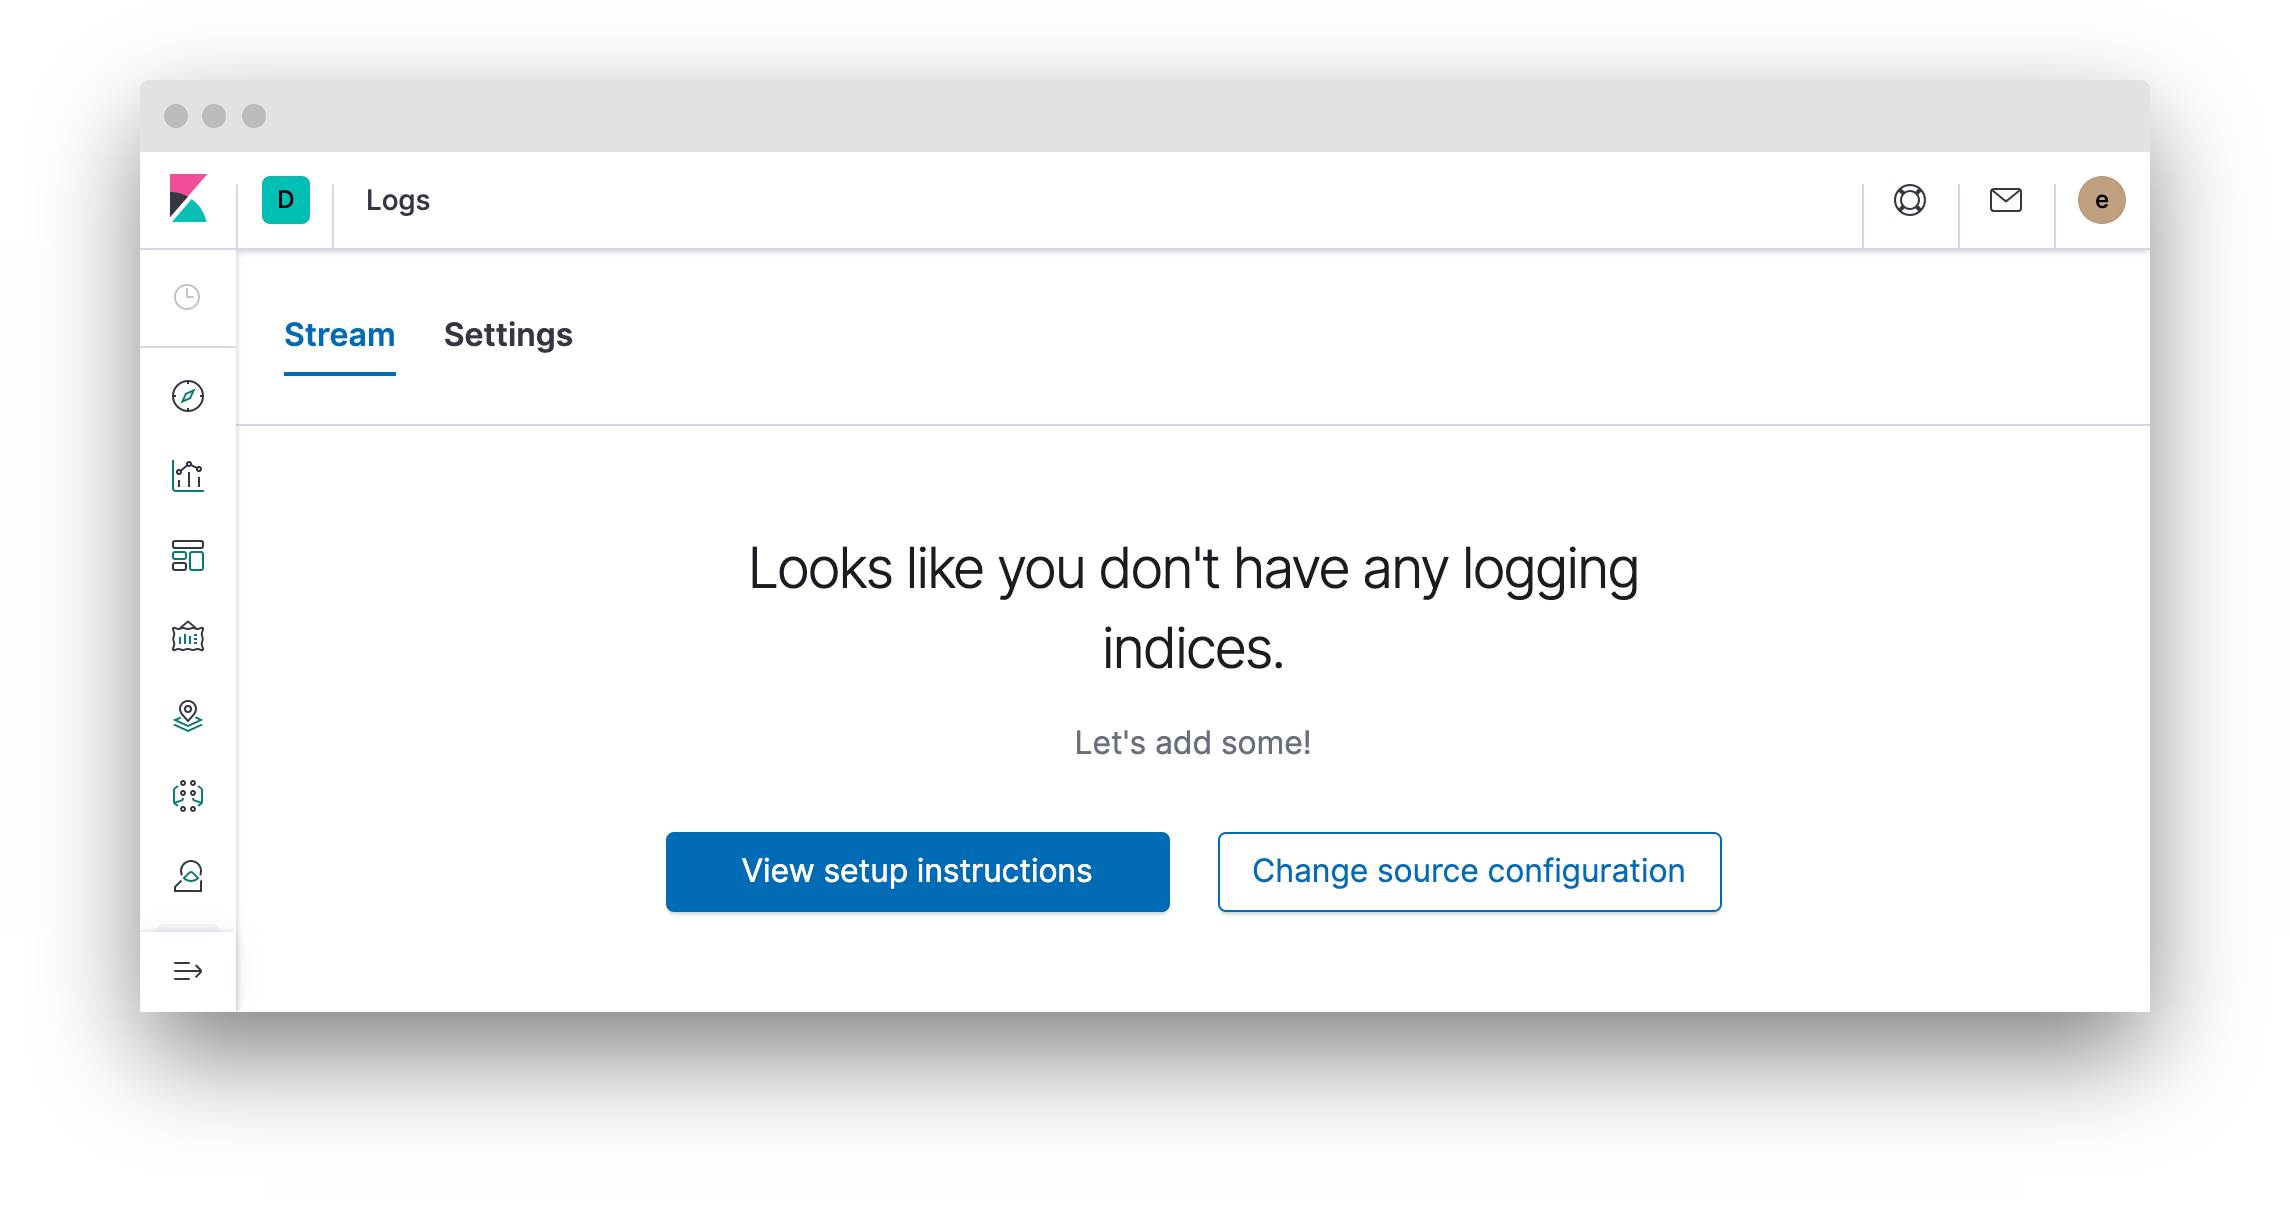This screenshot has width=2290, height=1212.
Task: Open the help lifebuoy icon
Action: (1910, 200)
